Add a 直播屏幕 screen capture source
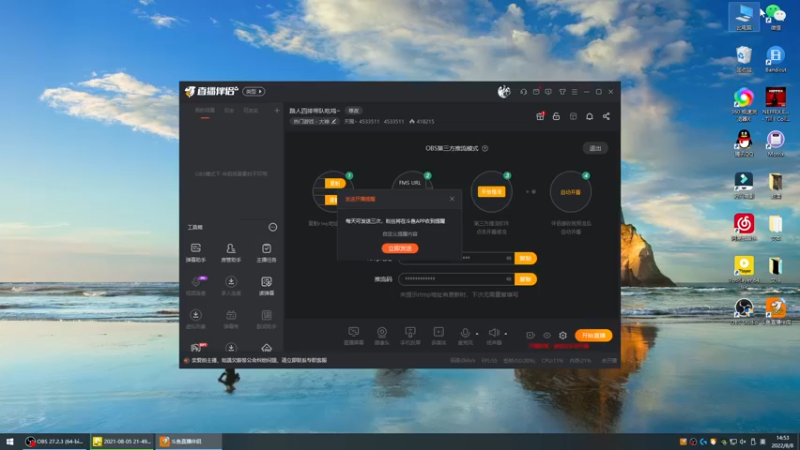800x450 pixels. tap(354, 336)
